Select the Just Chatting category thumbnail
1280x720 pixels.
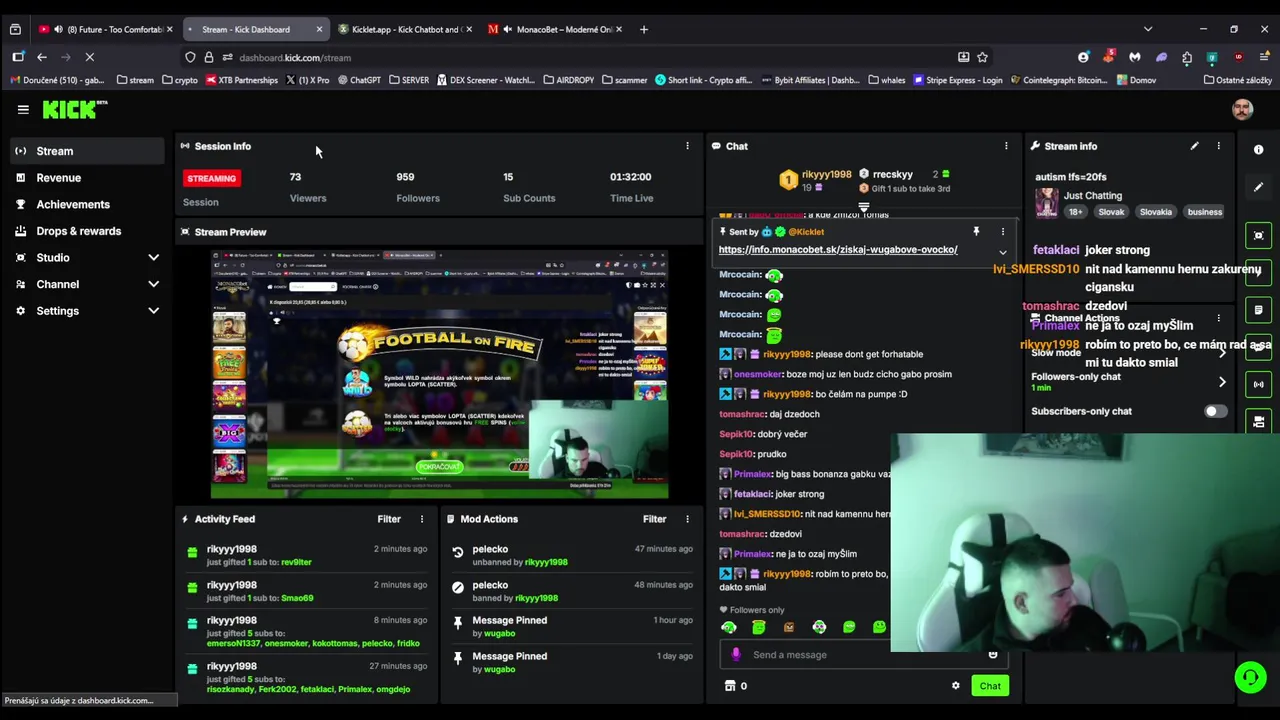[x=1046, y=202]
